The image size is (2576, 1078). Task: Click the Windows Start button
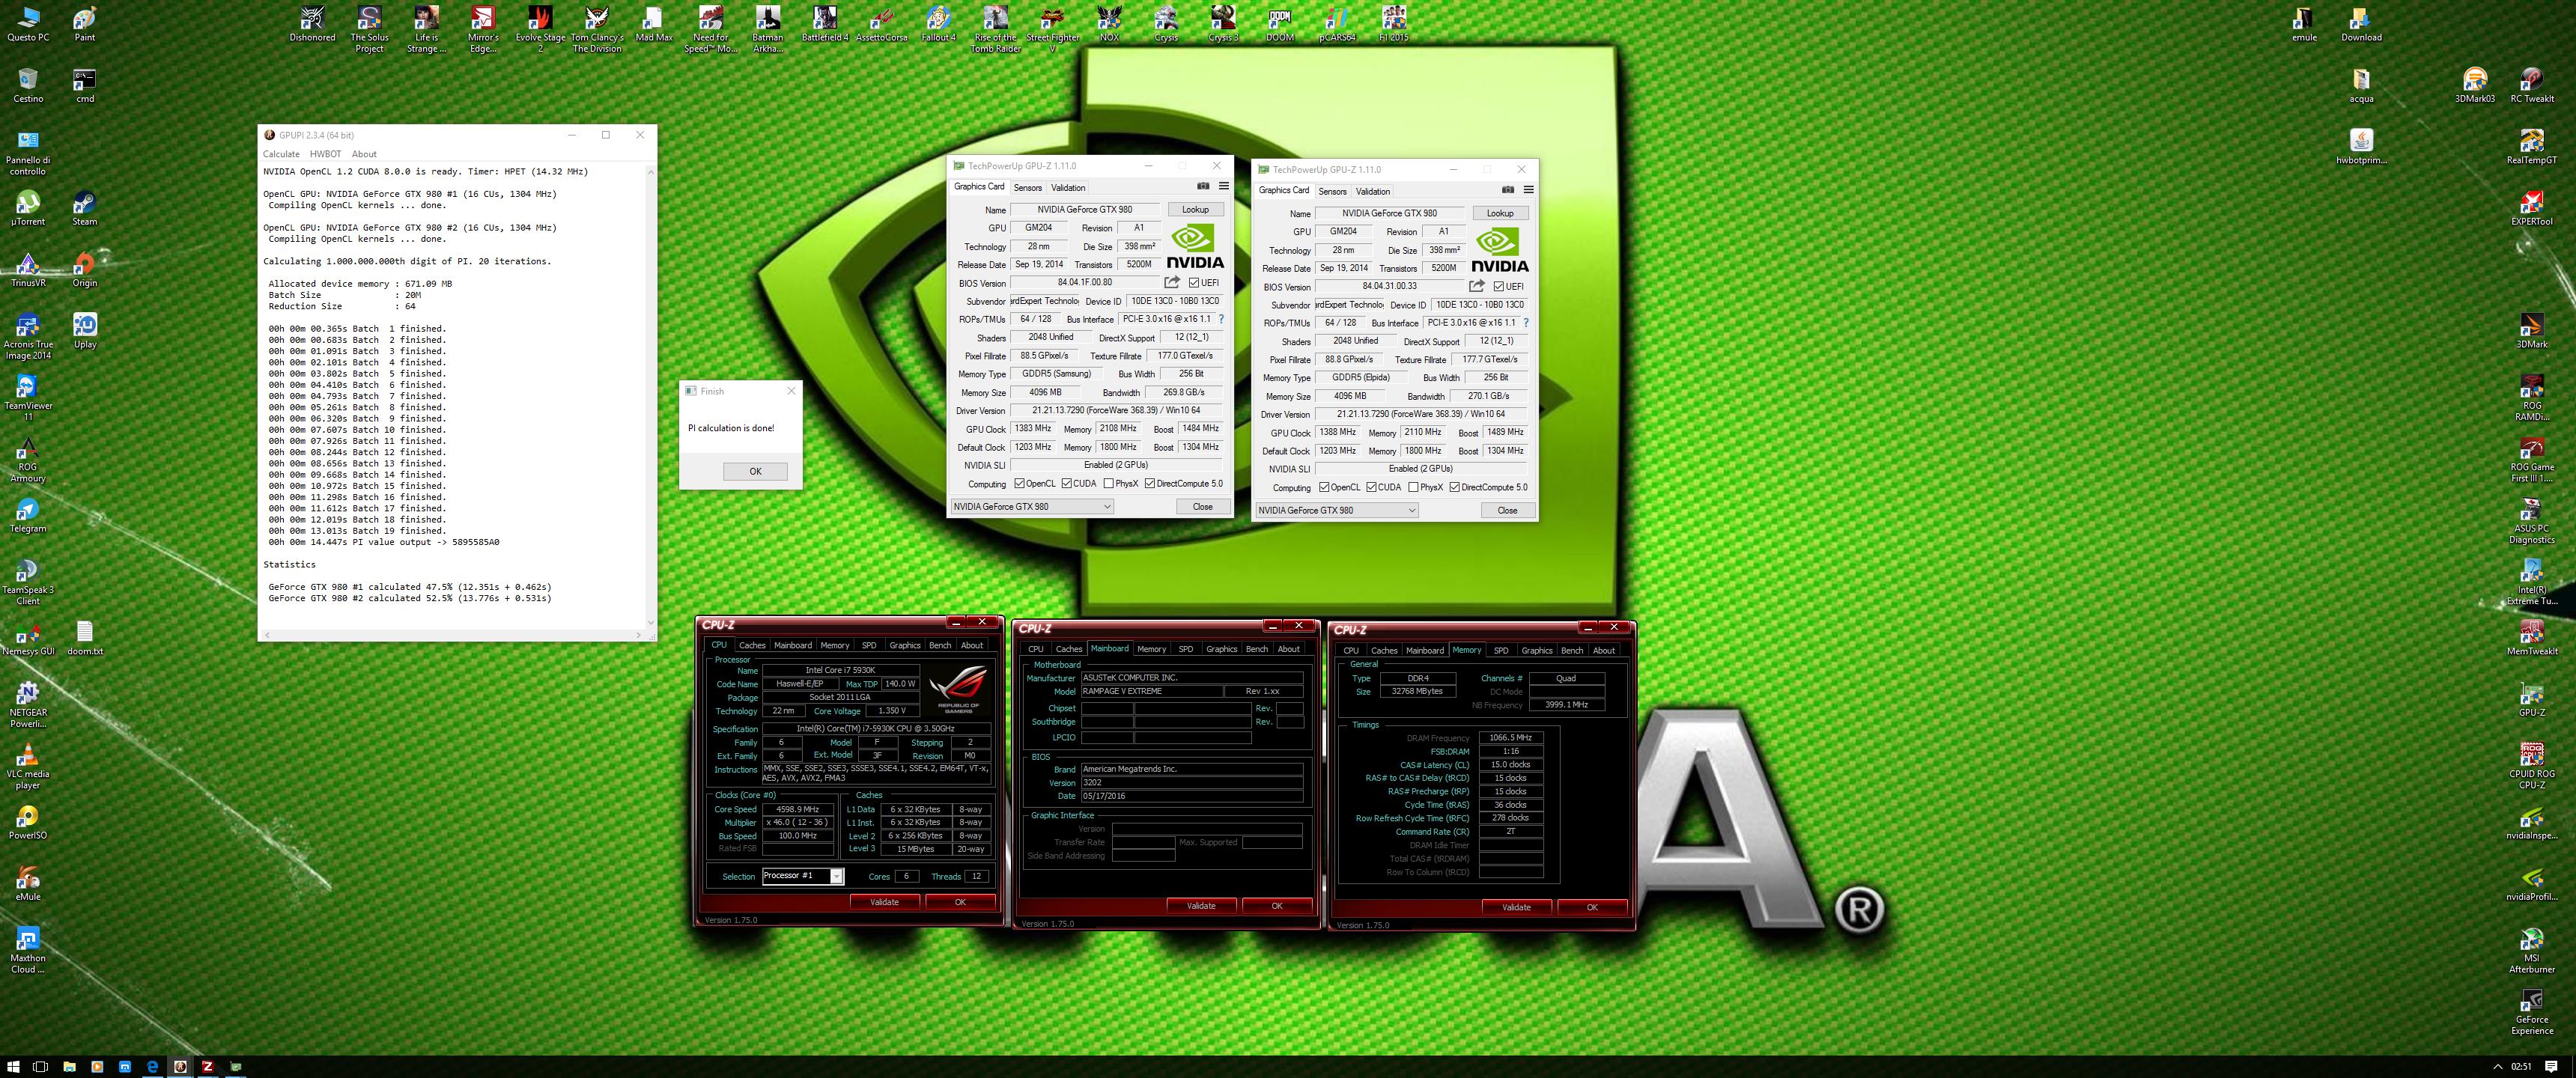pos(13,1066)
